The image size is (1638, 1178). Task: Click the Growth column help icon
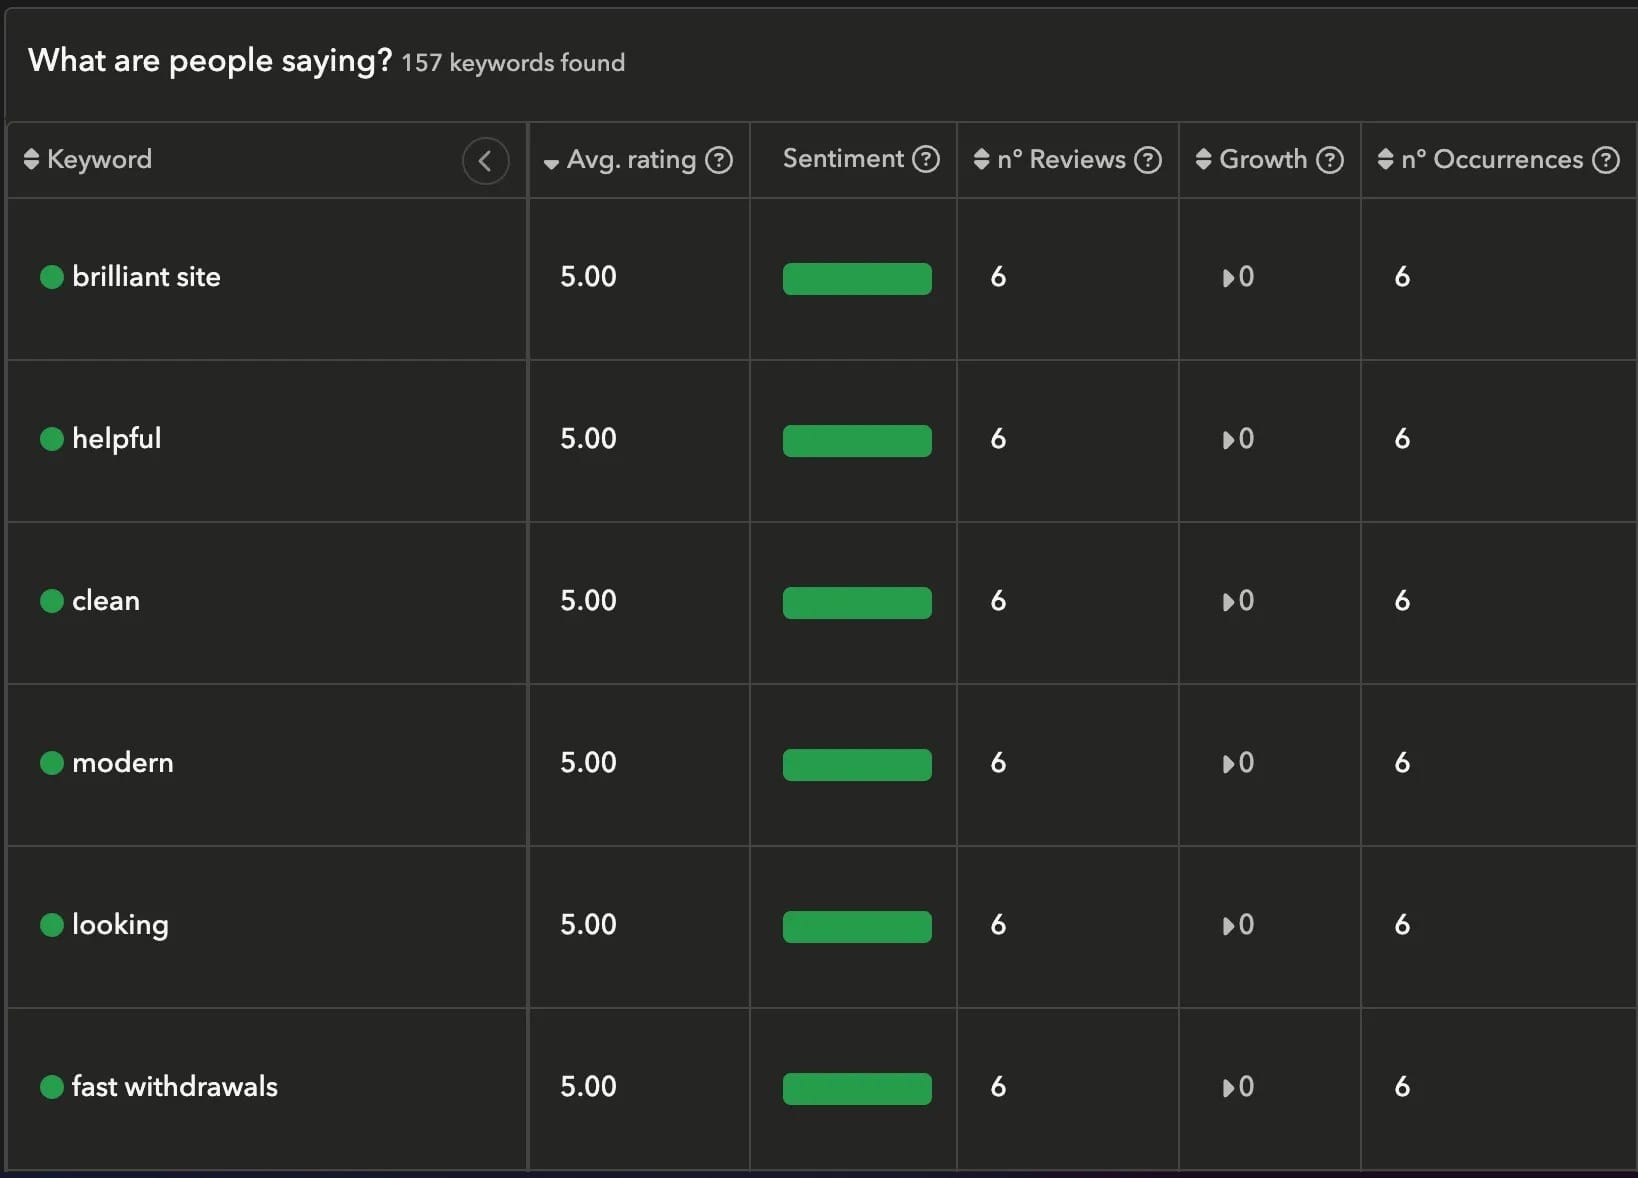[1329, 160]
